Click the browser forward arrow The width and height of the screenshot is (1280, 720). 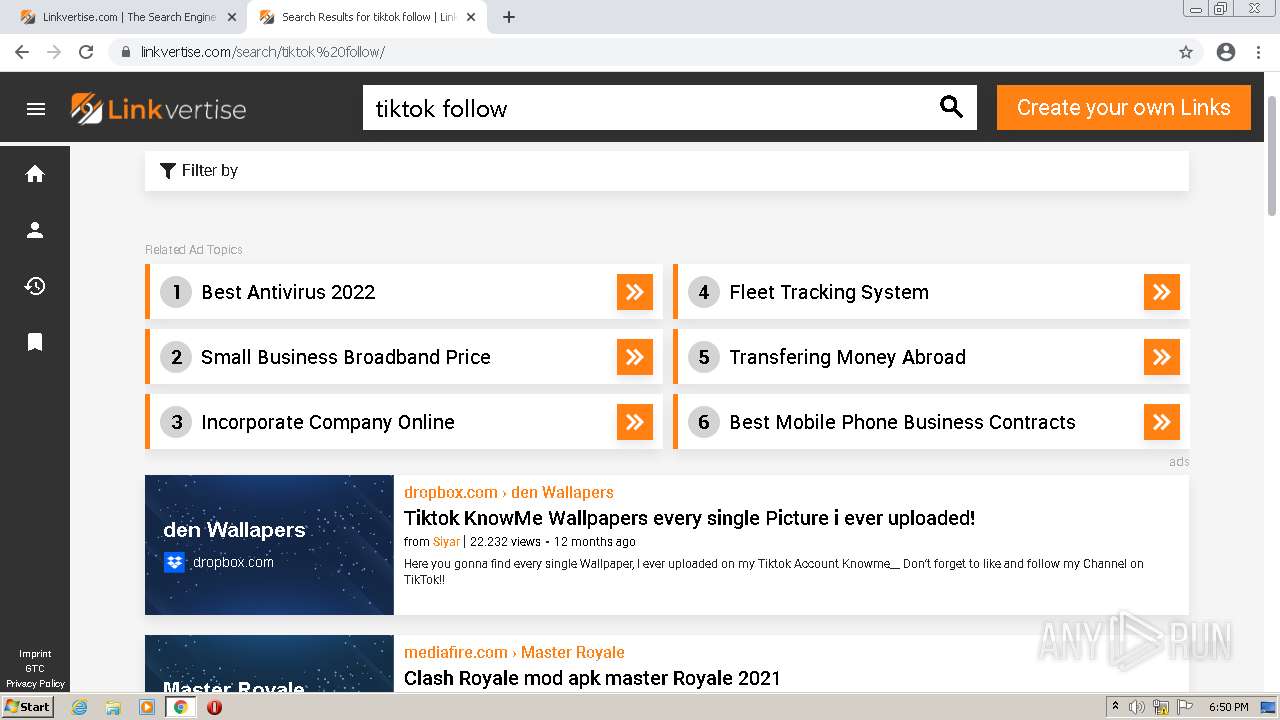coord(54,52)
